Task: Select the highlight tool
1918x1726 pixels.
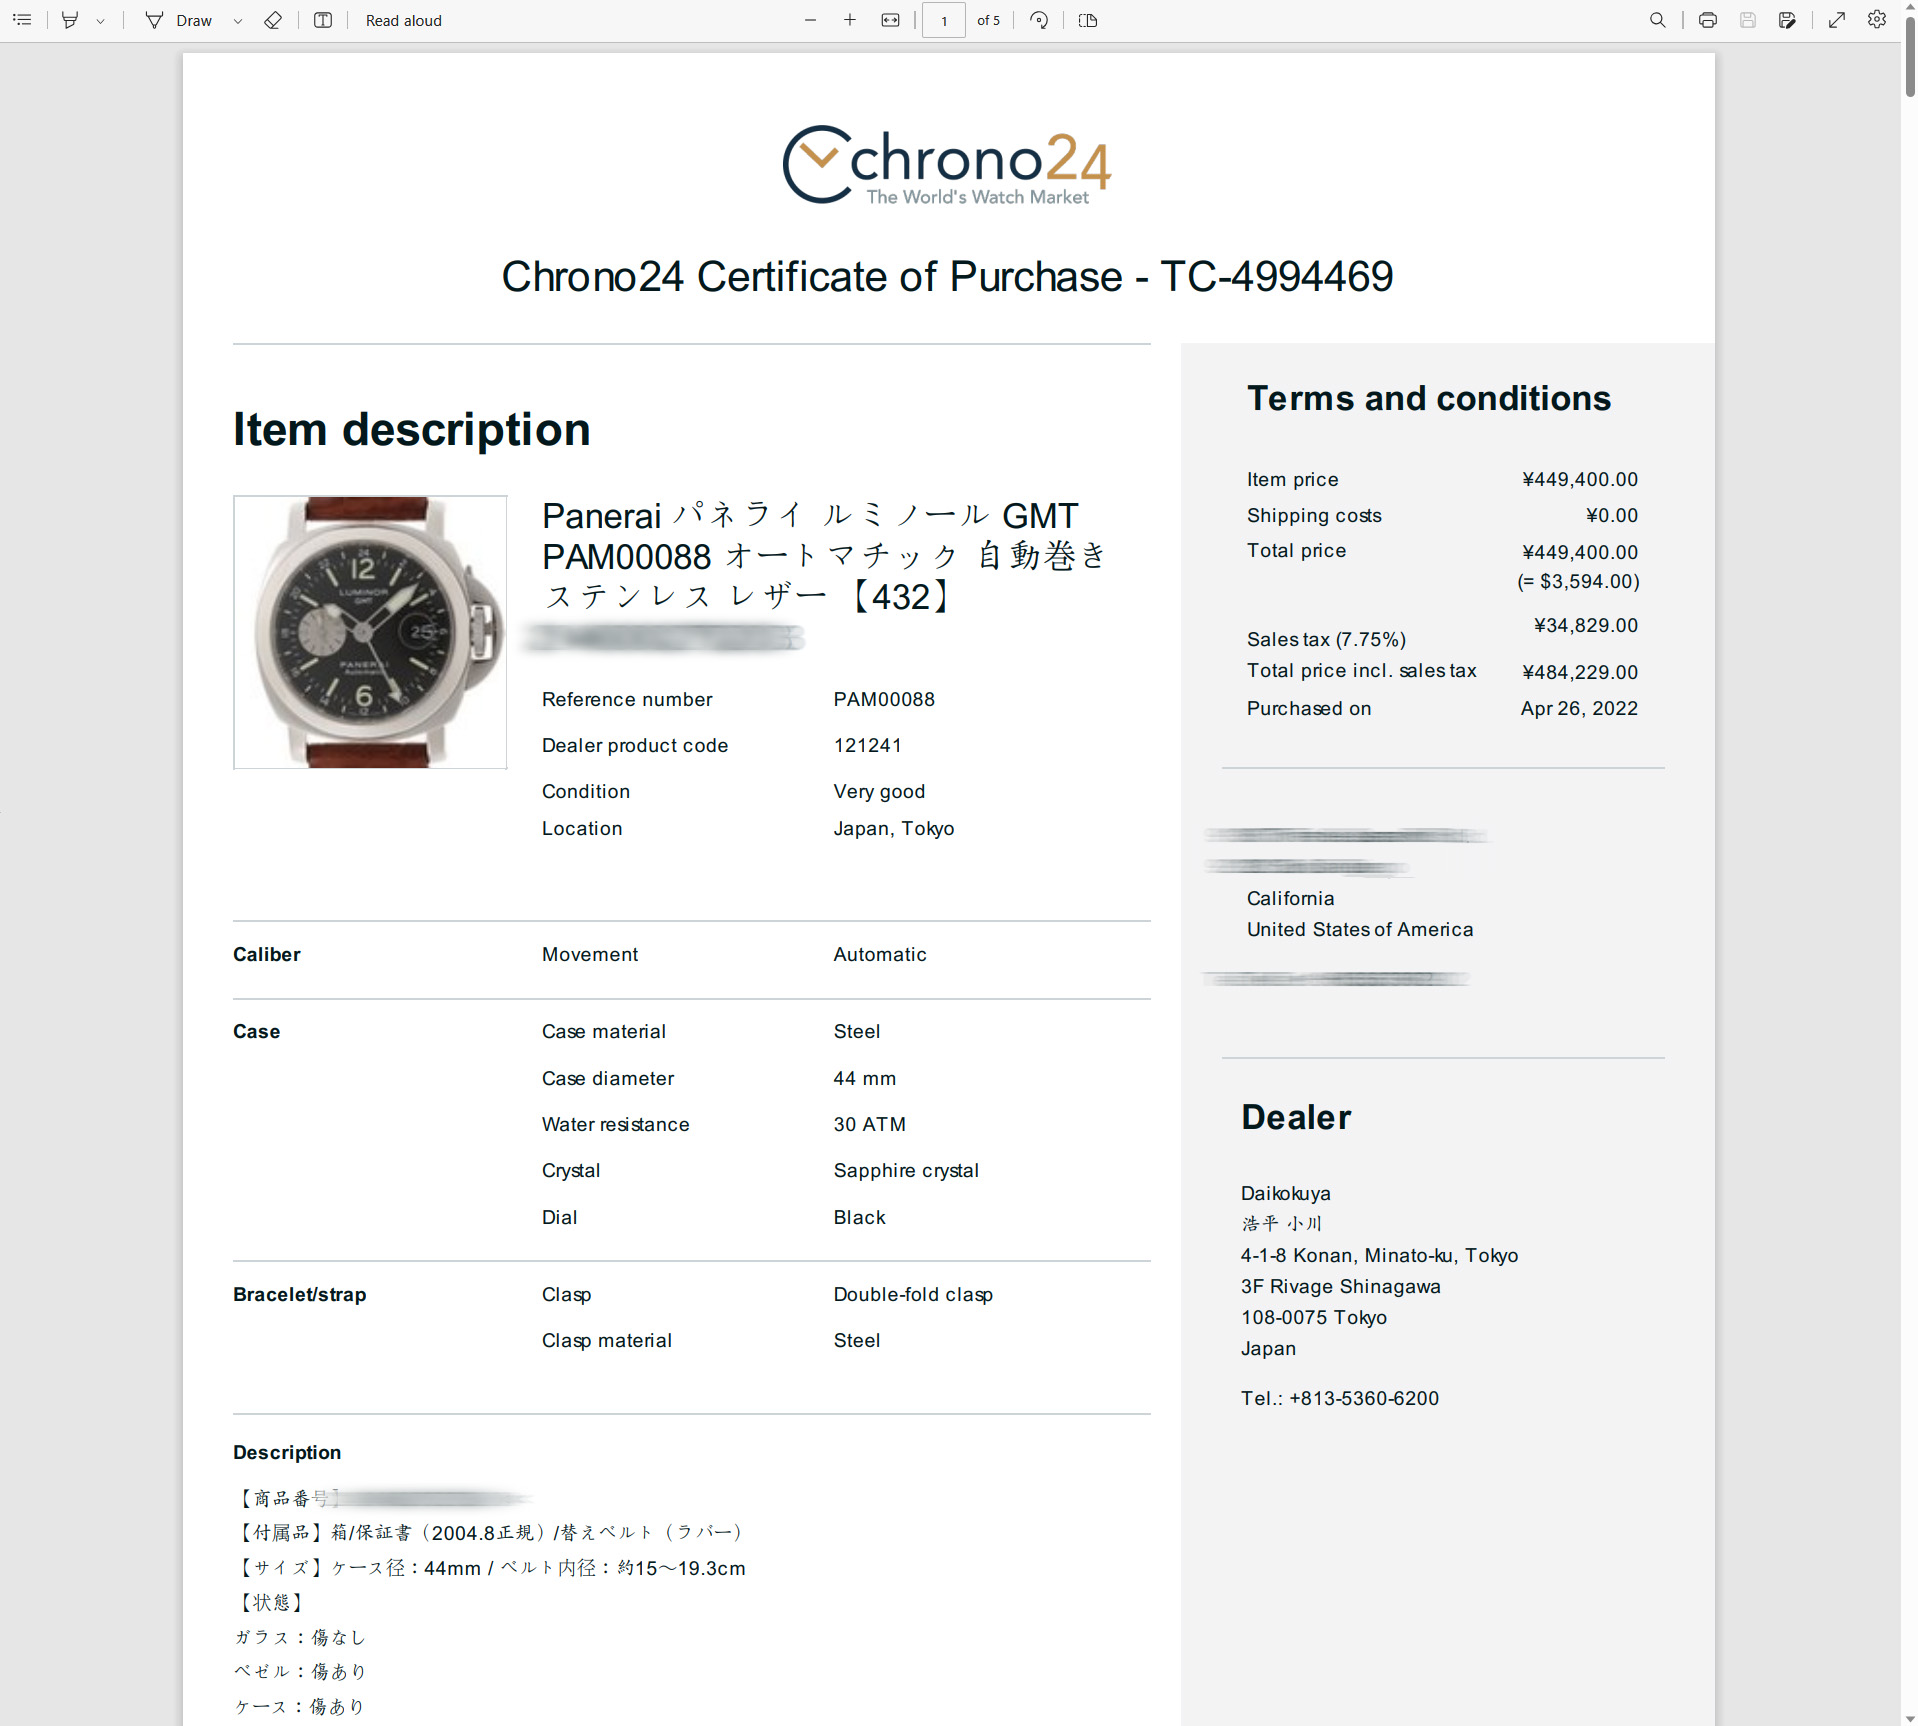Action: 70,20
